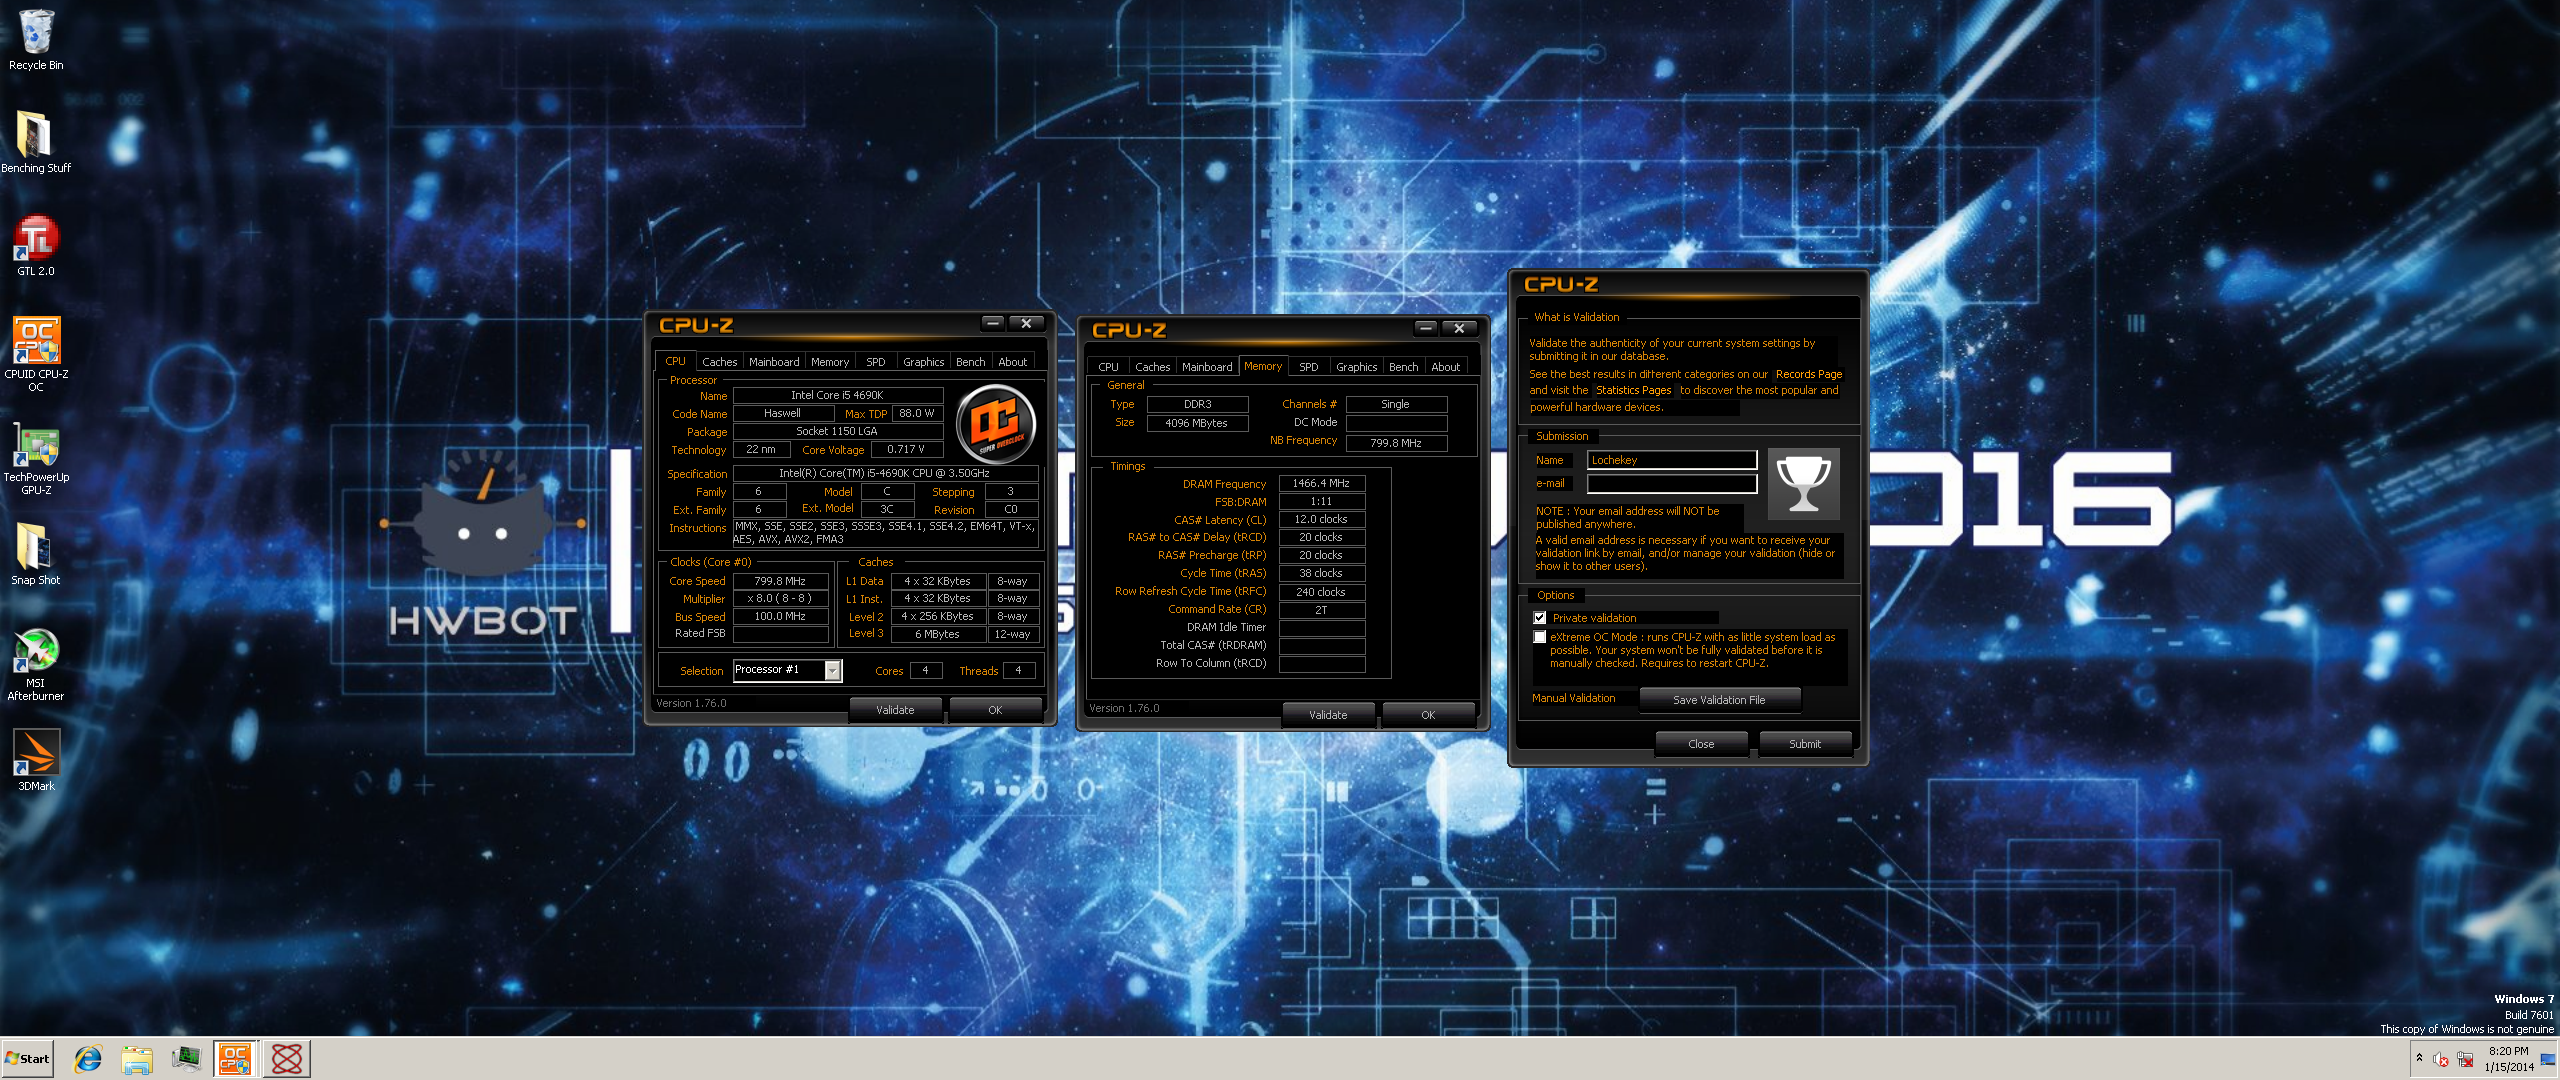Image resolution: width=2560 pixels, height=1080 pixels.
Task: Switch to Mainboard tab in first CPU-Z window
Action: [x=774, y=362]
